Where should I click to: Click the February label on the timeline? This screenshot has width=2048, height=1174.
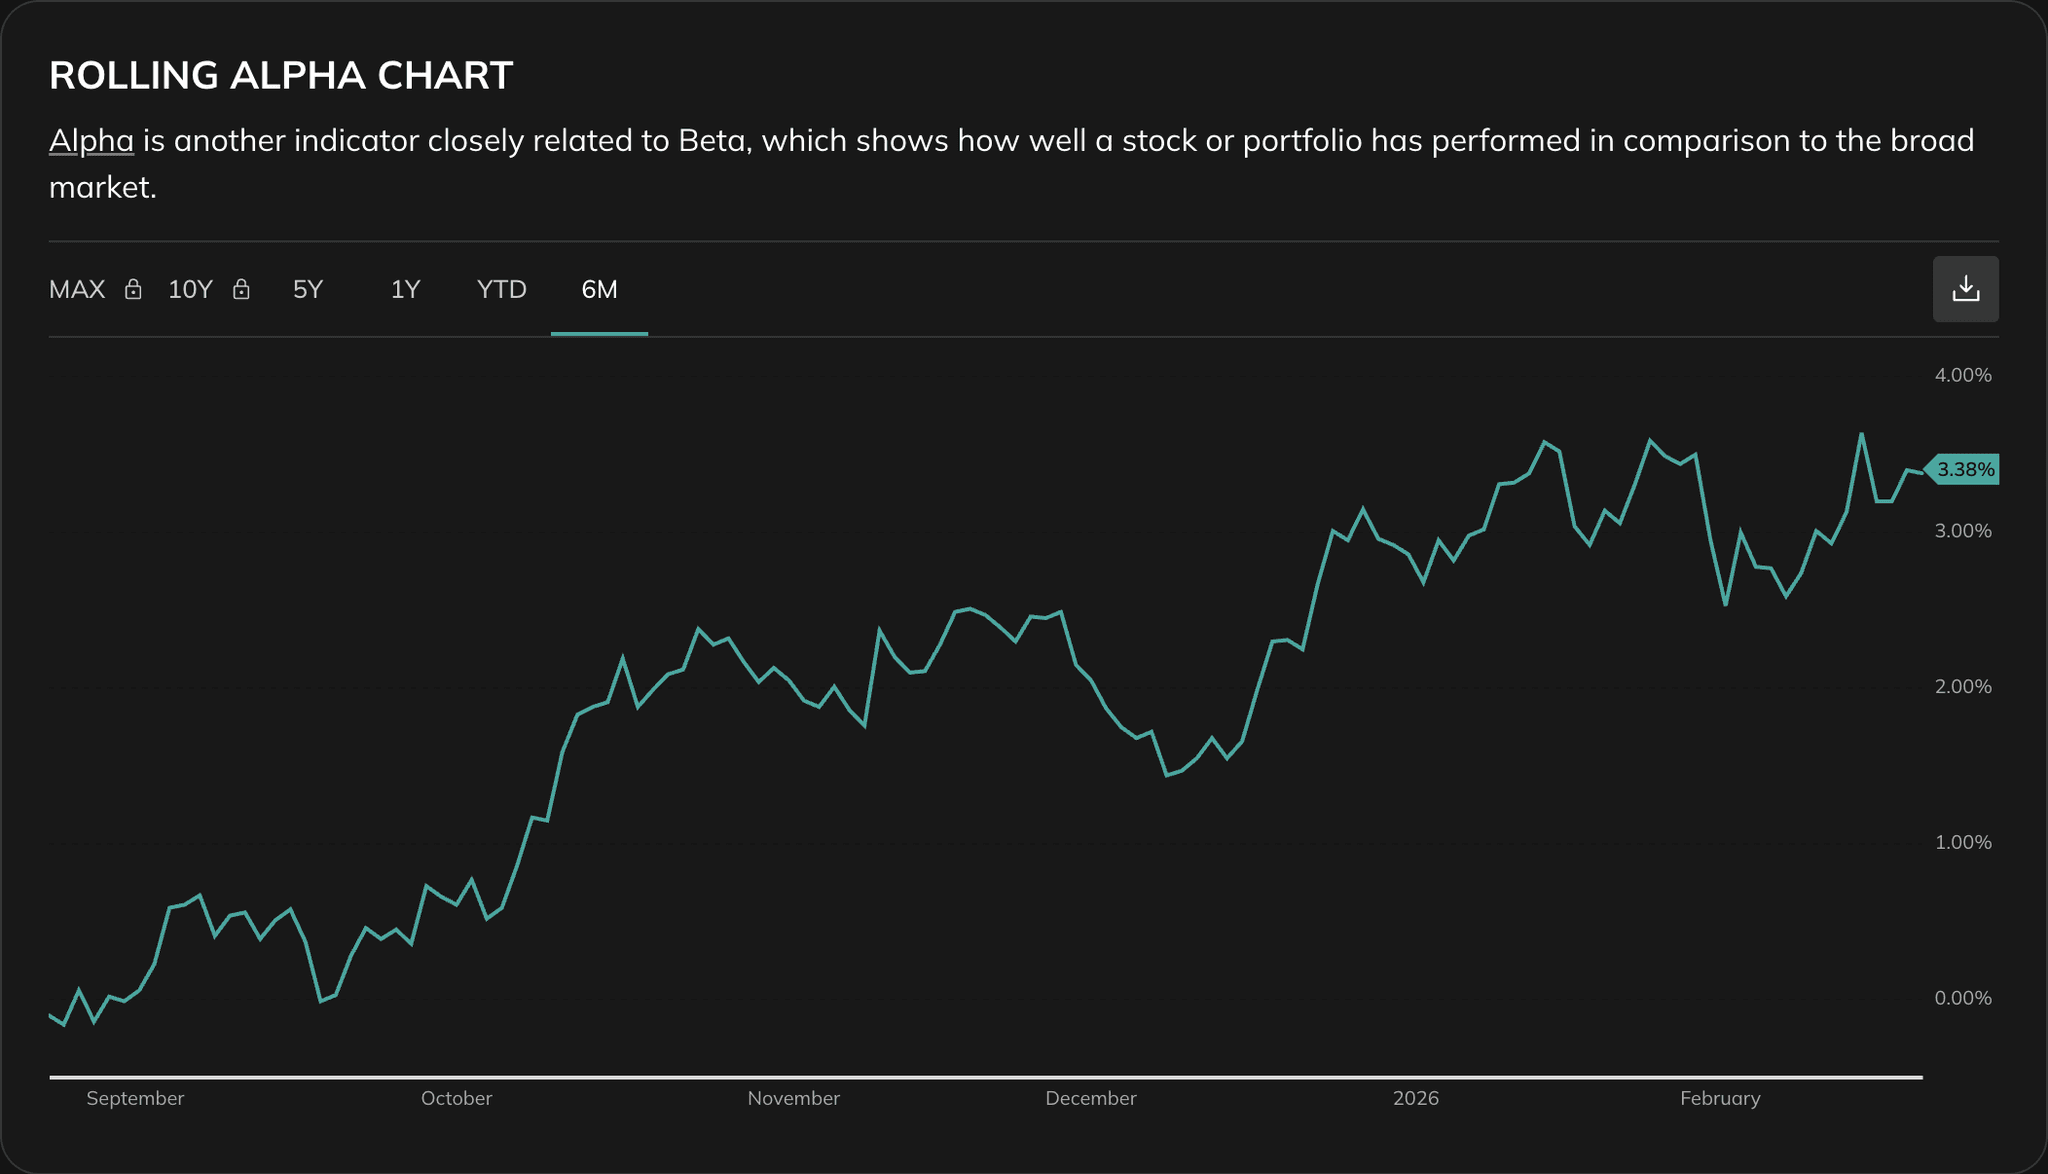(1721, 1097)
